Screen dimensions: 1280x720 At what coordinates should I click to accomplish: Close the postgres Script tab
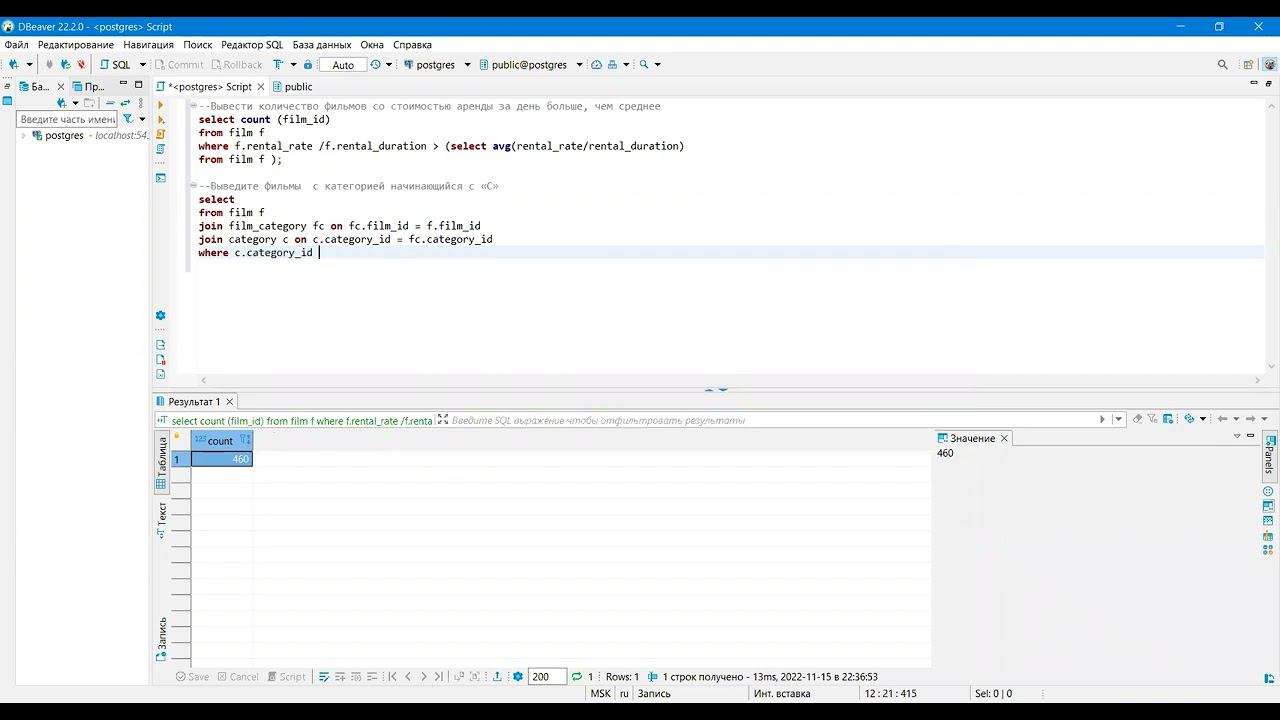coord(261,87)
